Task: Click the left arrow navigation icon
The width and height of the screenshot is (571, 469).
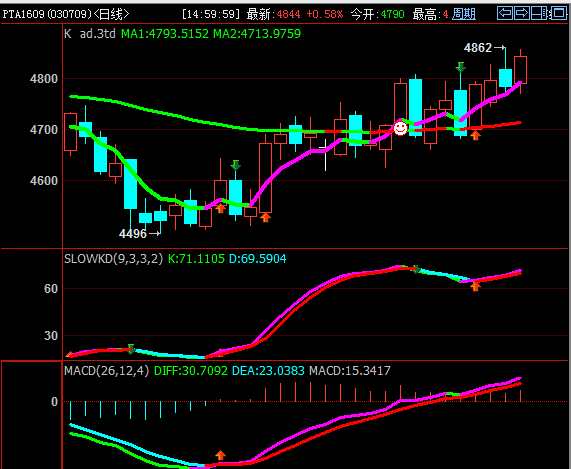Action: pyautogui.click(x=505, y=13)
